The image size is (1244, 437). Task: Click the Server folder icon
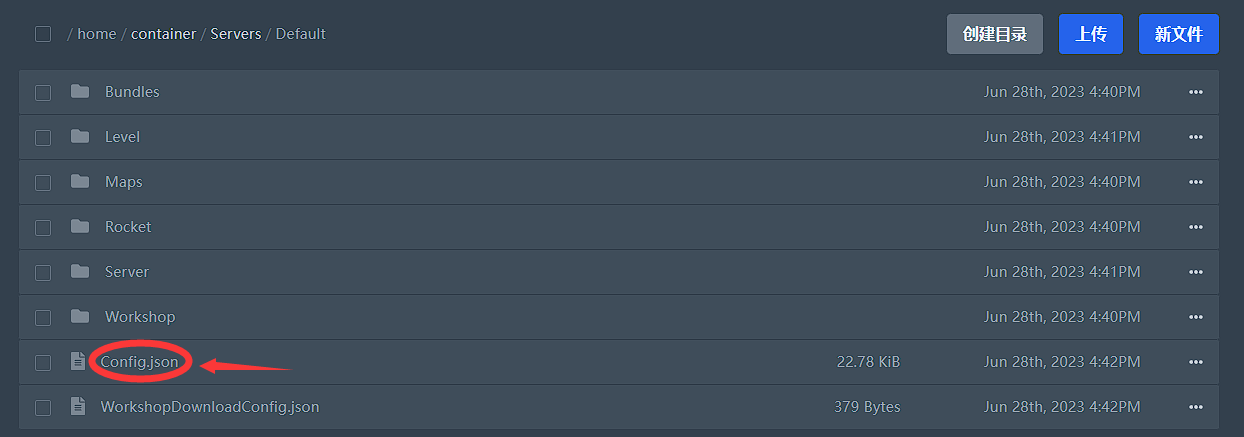click(80, 271)
